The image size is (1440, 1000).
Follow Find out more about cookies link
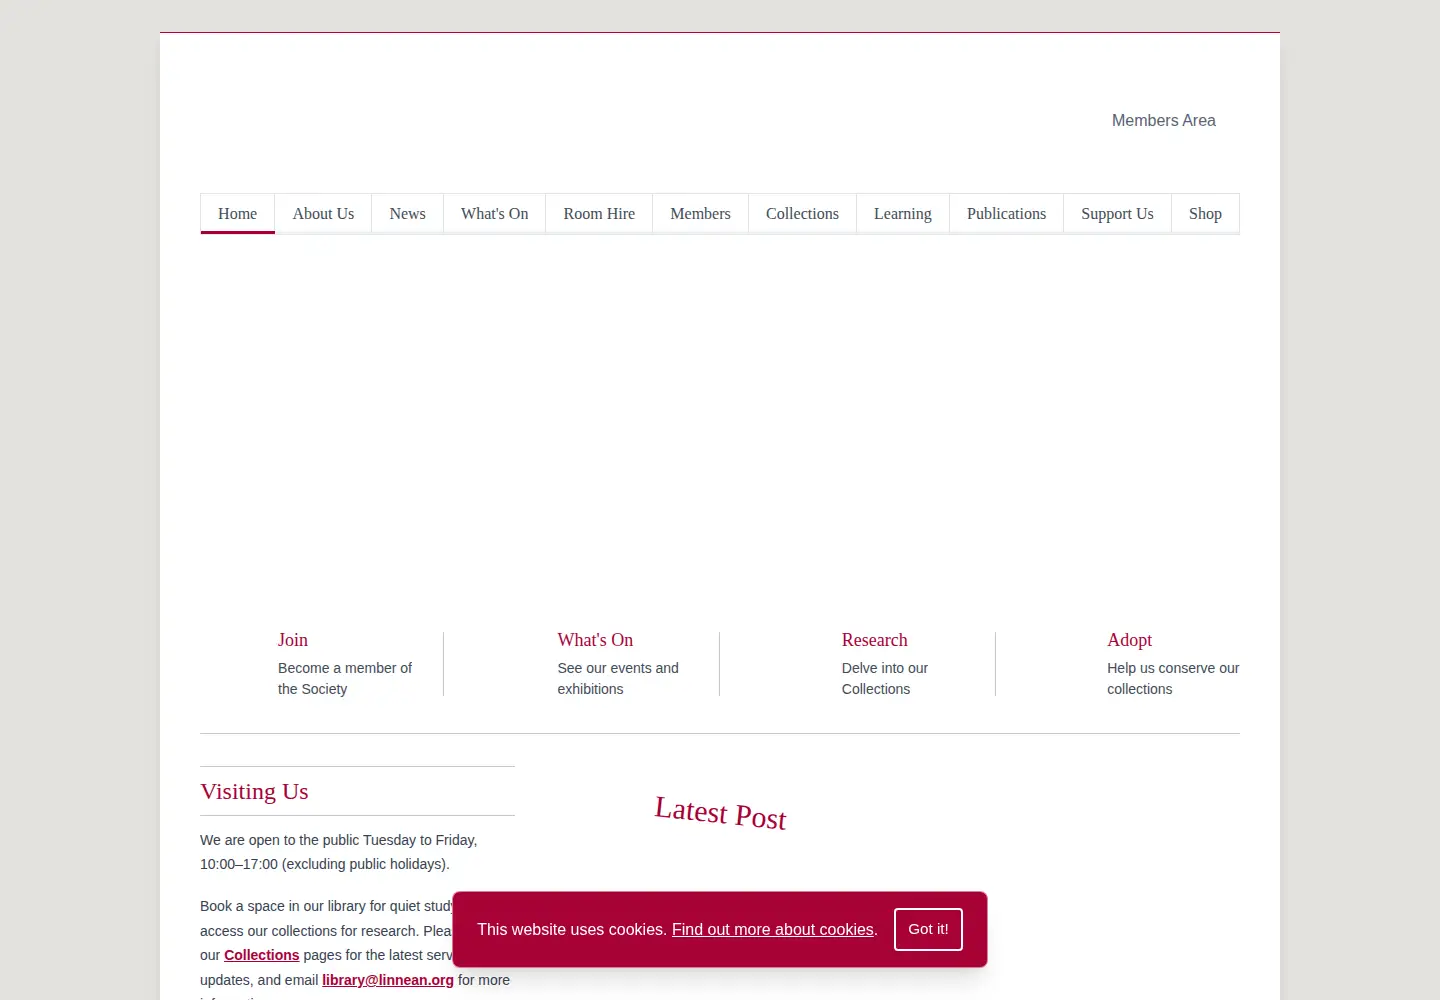click(x=773, y=929)
